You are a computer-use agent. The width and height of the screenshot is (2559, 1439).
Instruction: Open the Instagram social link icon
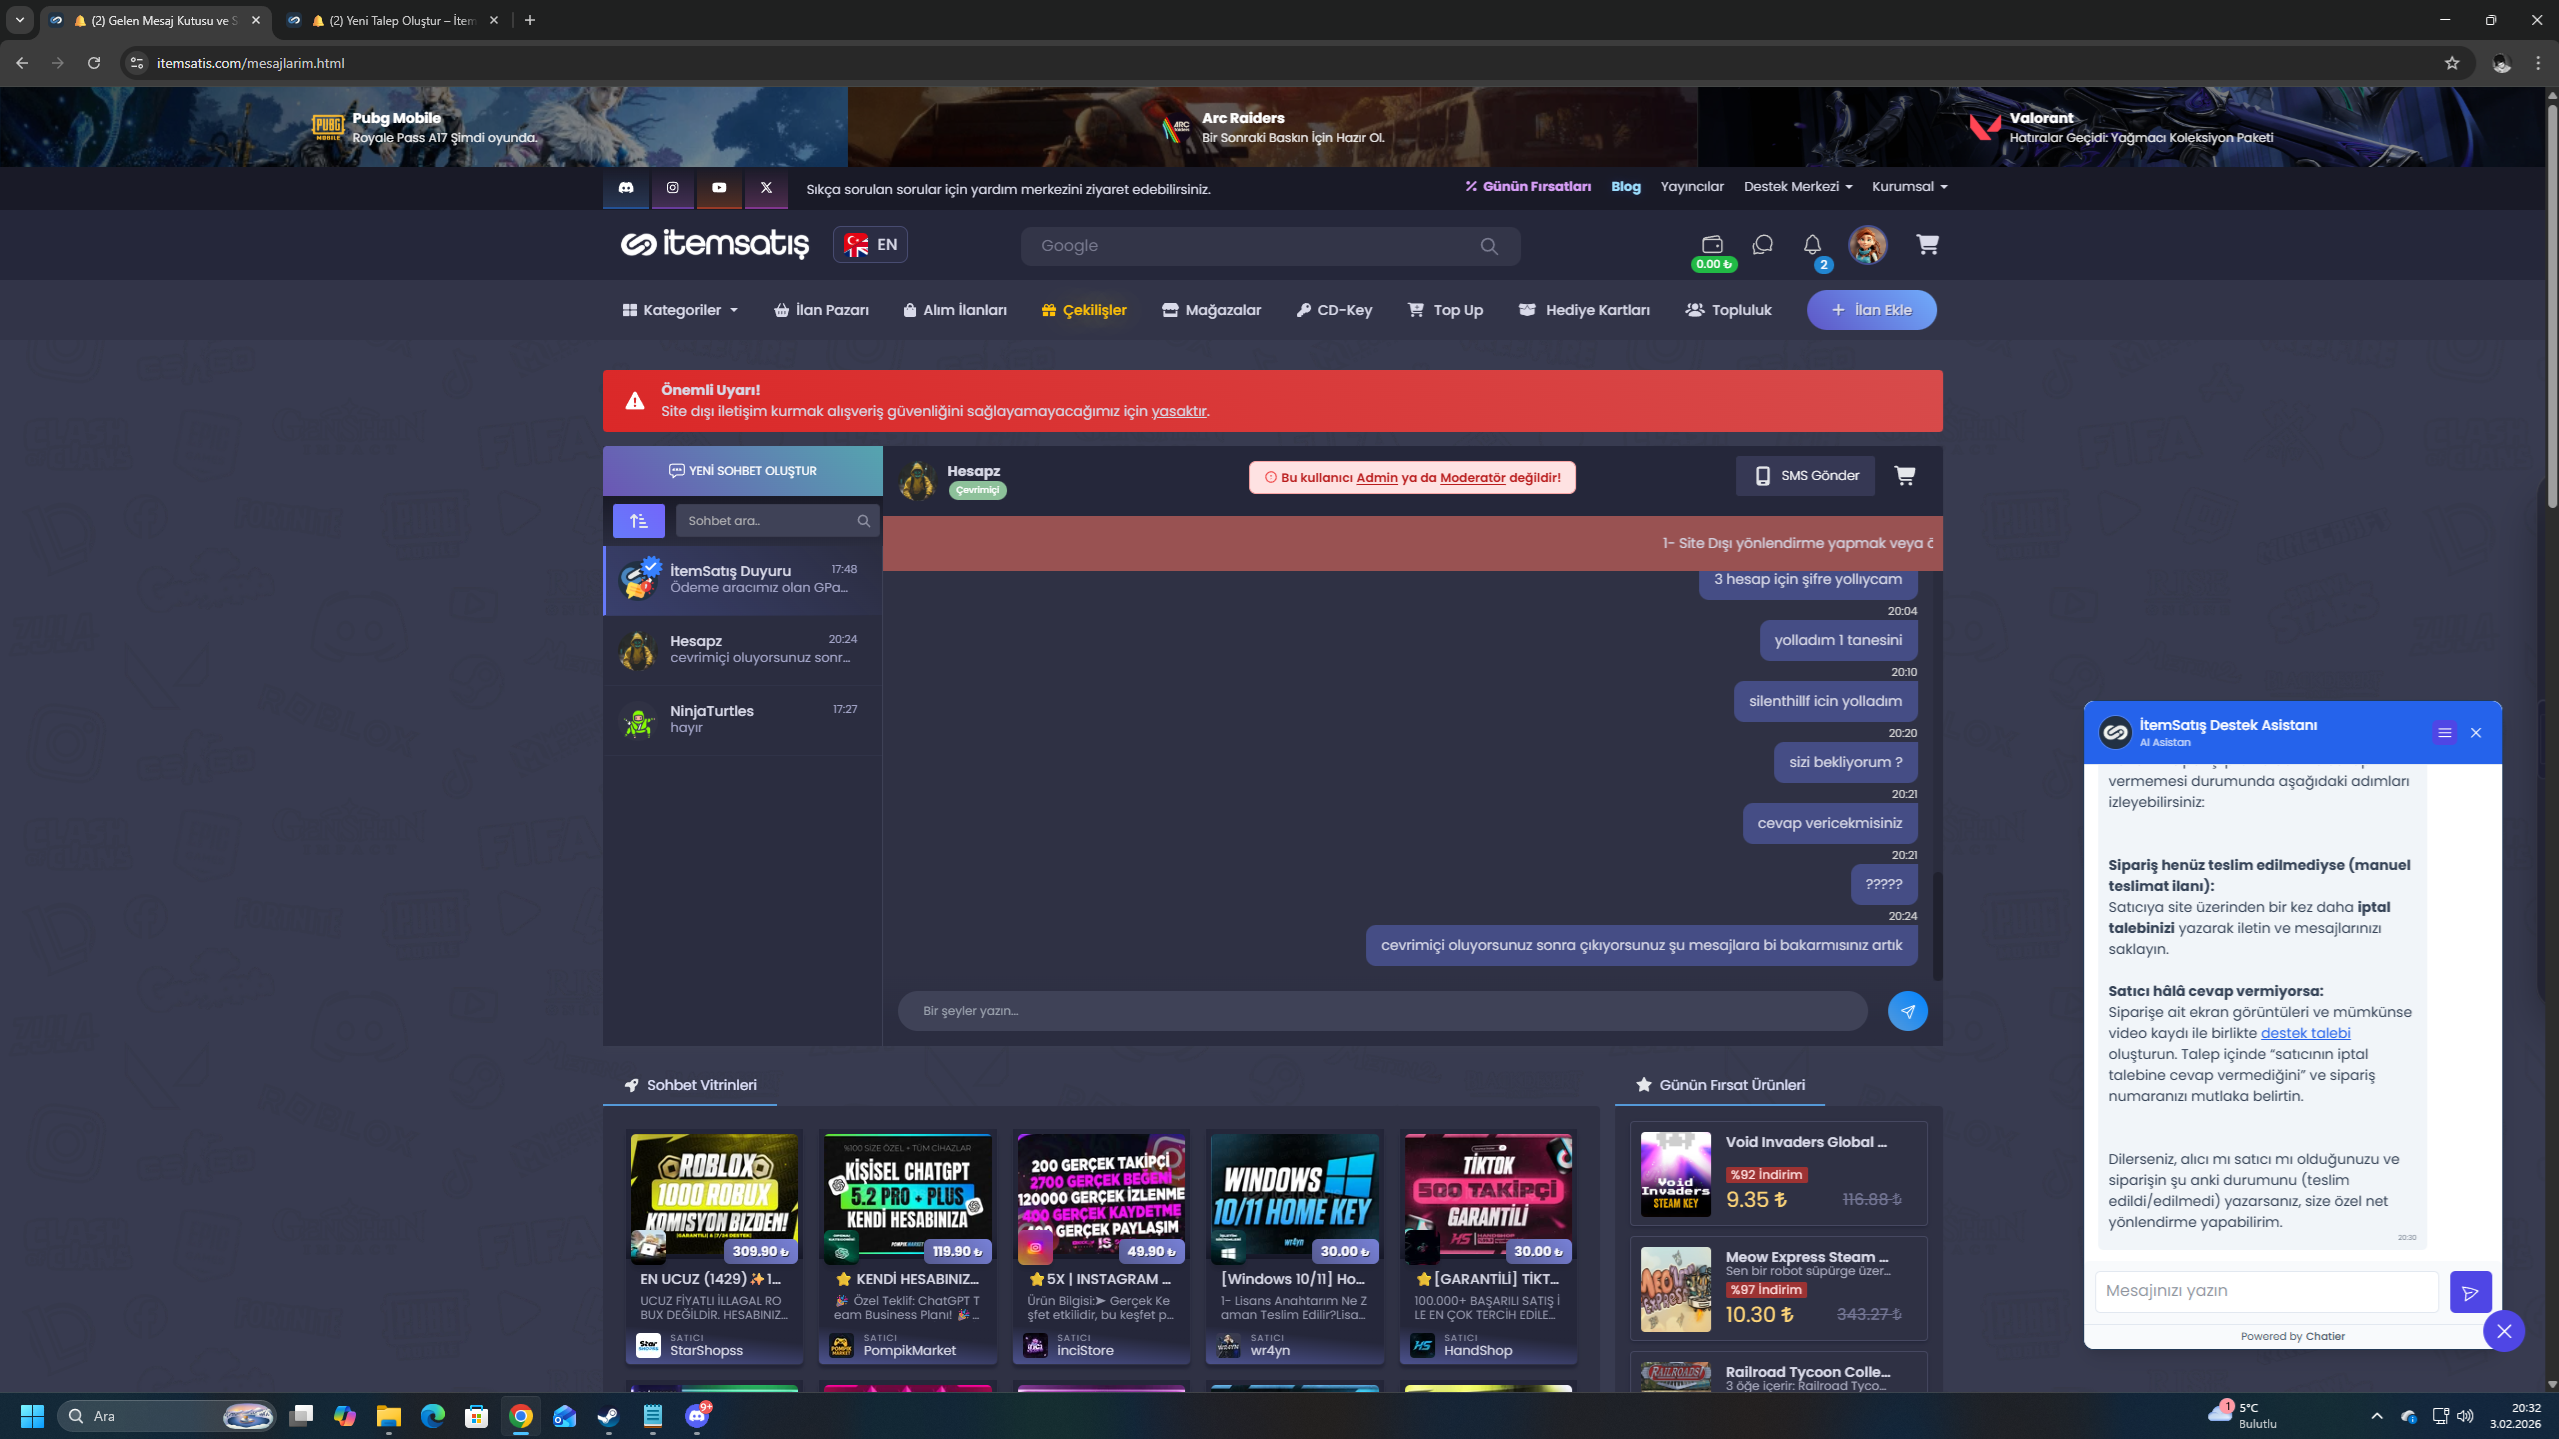(673, 188)
